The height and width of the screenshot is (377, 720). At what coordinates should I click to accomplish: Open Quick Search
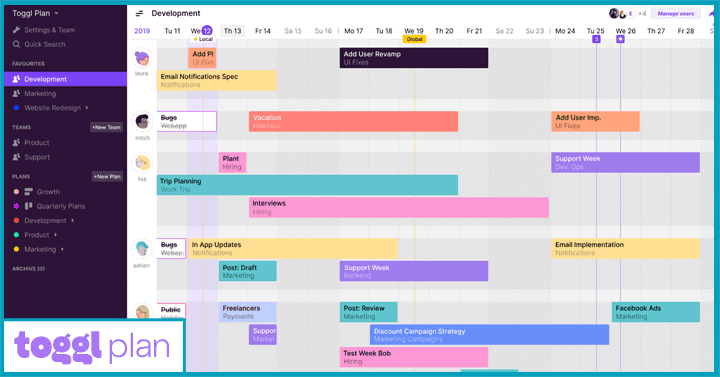coord(45,44)
